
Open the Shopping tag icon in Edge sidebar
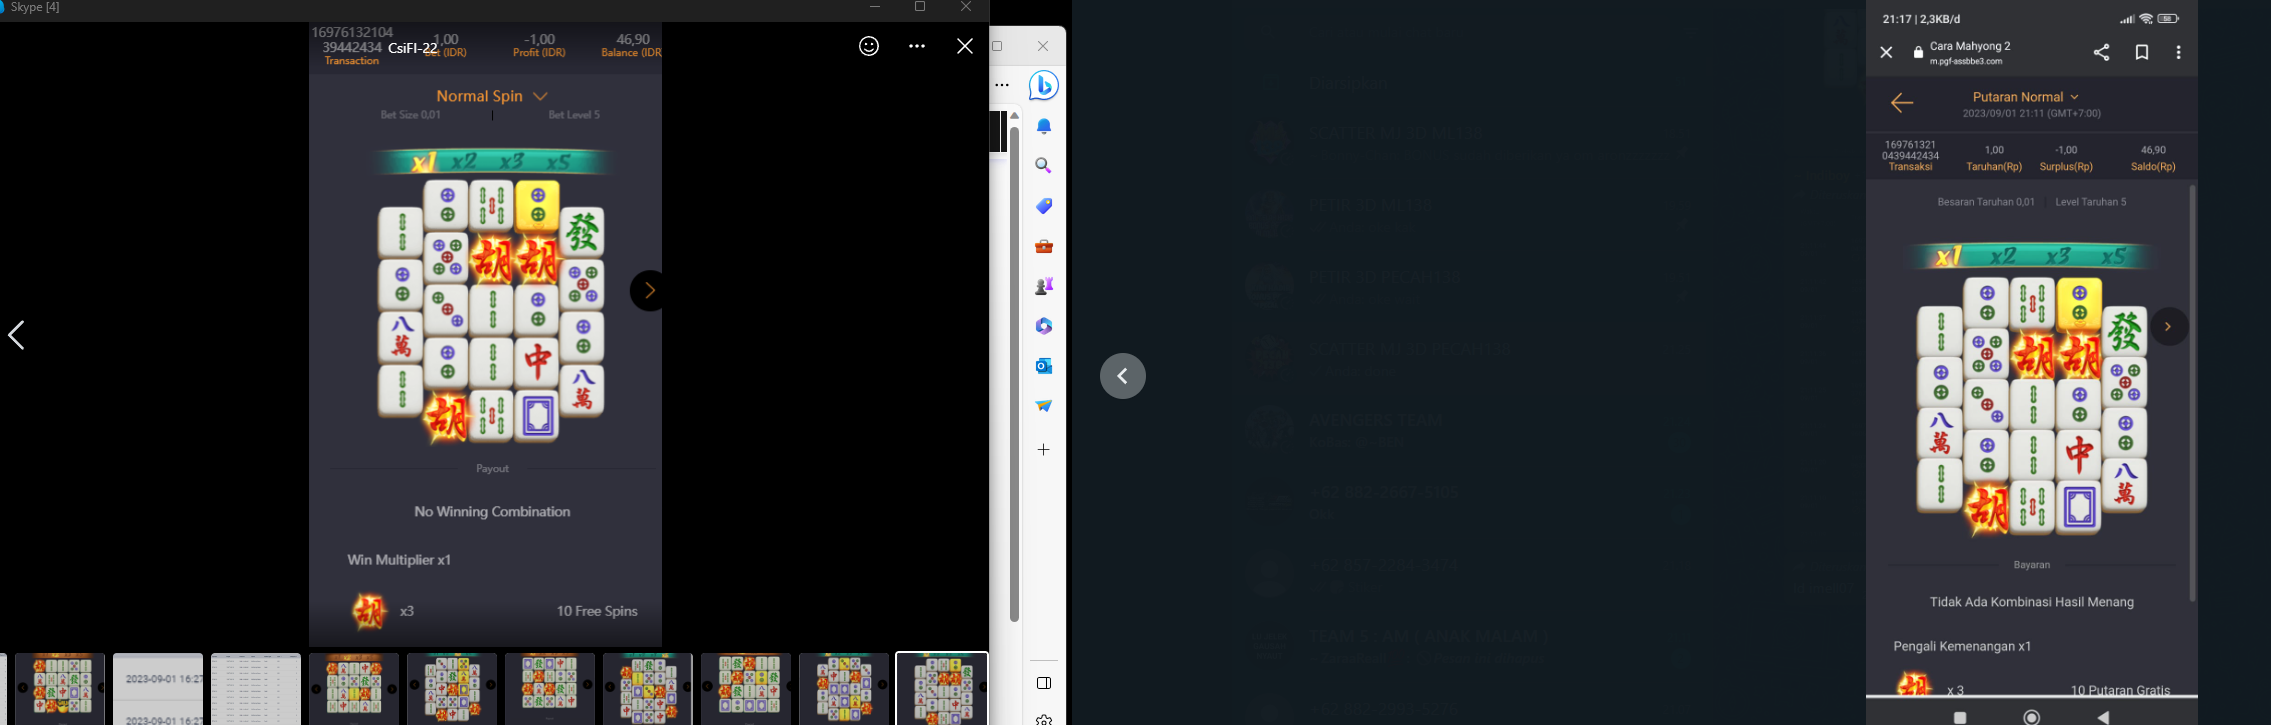point(1044,206)
